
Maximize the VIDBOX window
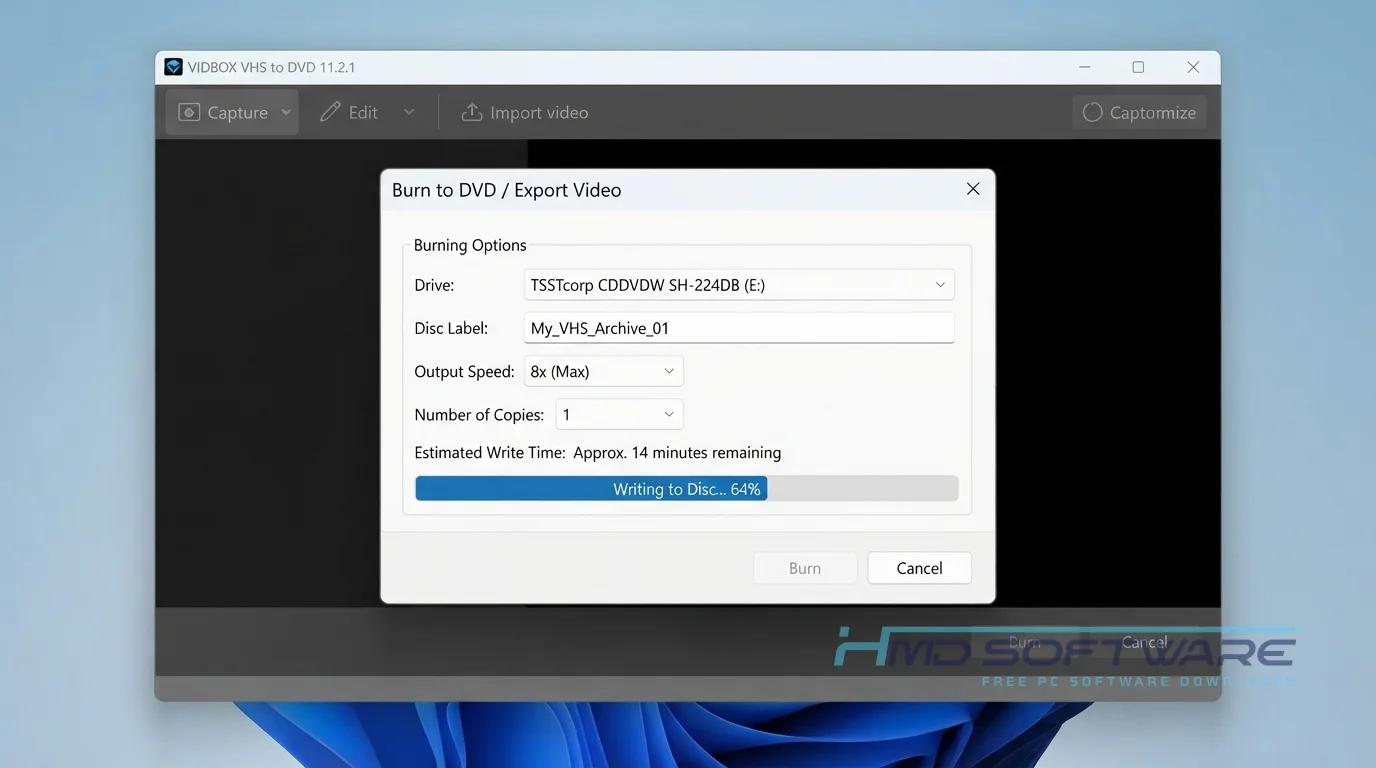tap(1138, 67)
